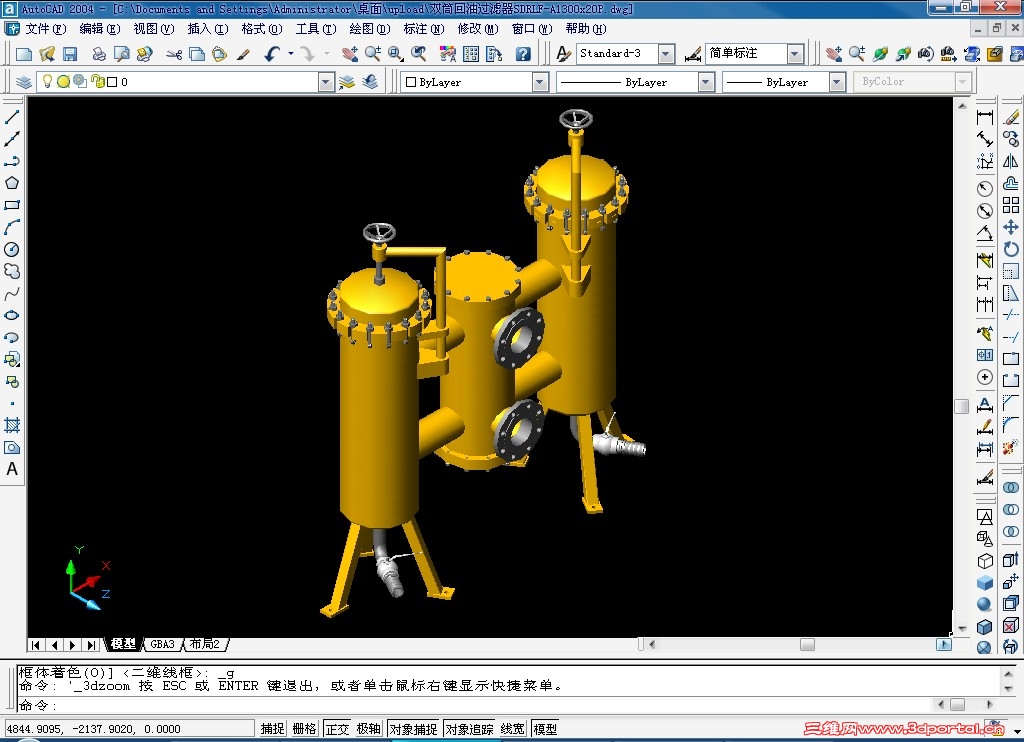Select the Array tool
The image size is (1024, 742).
coord(1011,205)
